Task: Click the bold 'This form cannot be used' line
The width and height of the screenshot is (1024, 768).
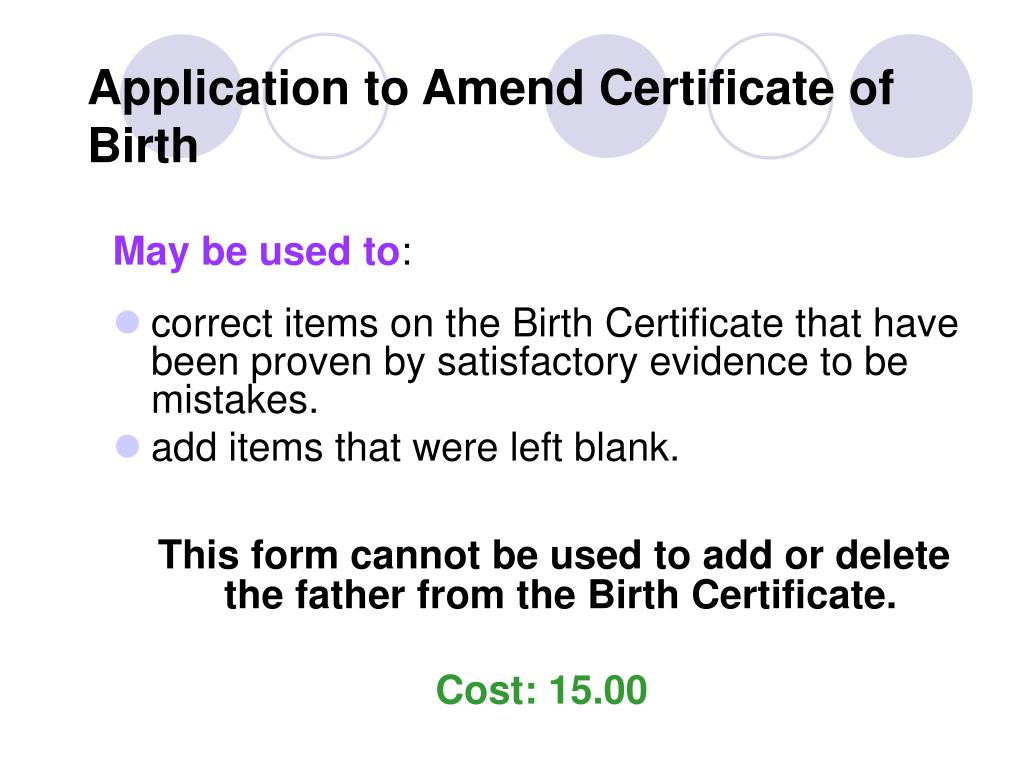Action: [554, 555]
